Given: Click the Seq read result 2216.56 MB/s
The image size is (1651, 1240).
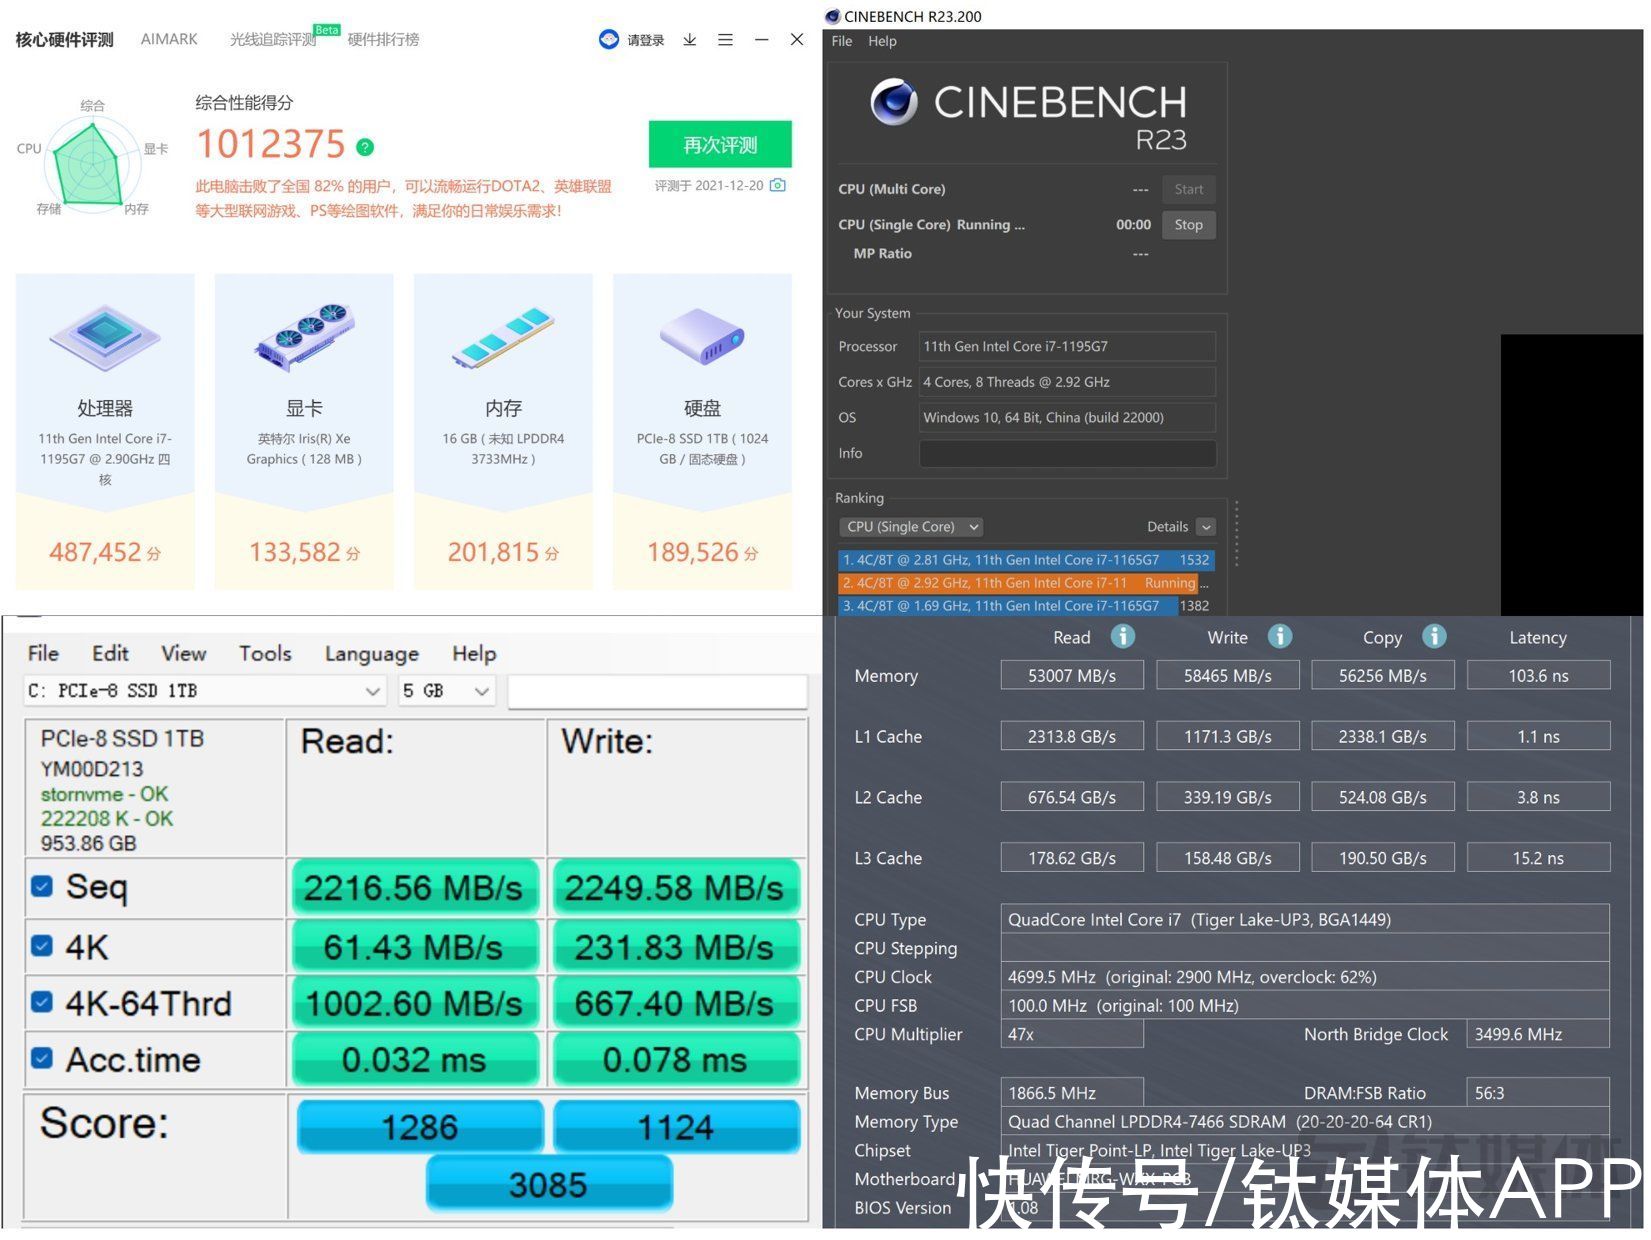Looking at the screenshot, I should coord(415,888).
